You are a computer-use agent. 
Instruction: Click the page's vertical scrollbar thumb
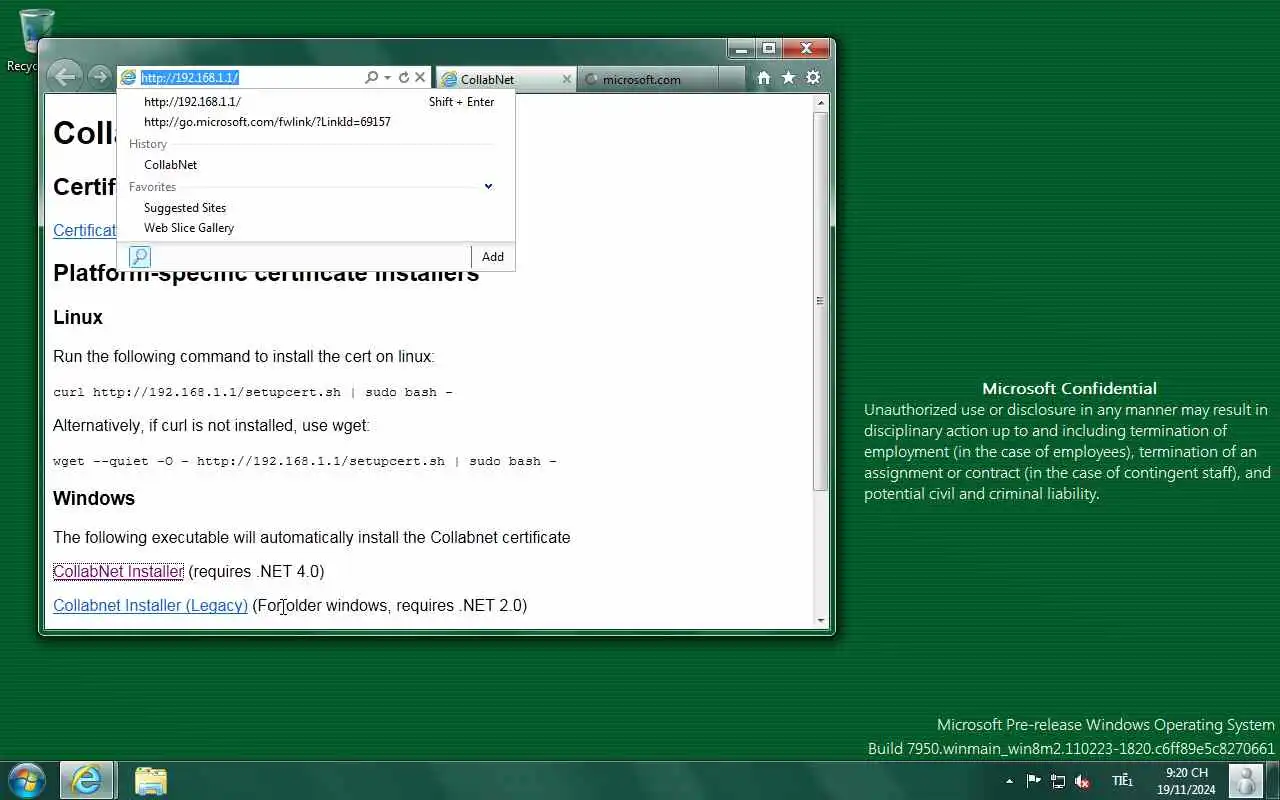click(821, 301)
